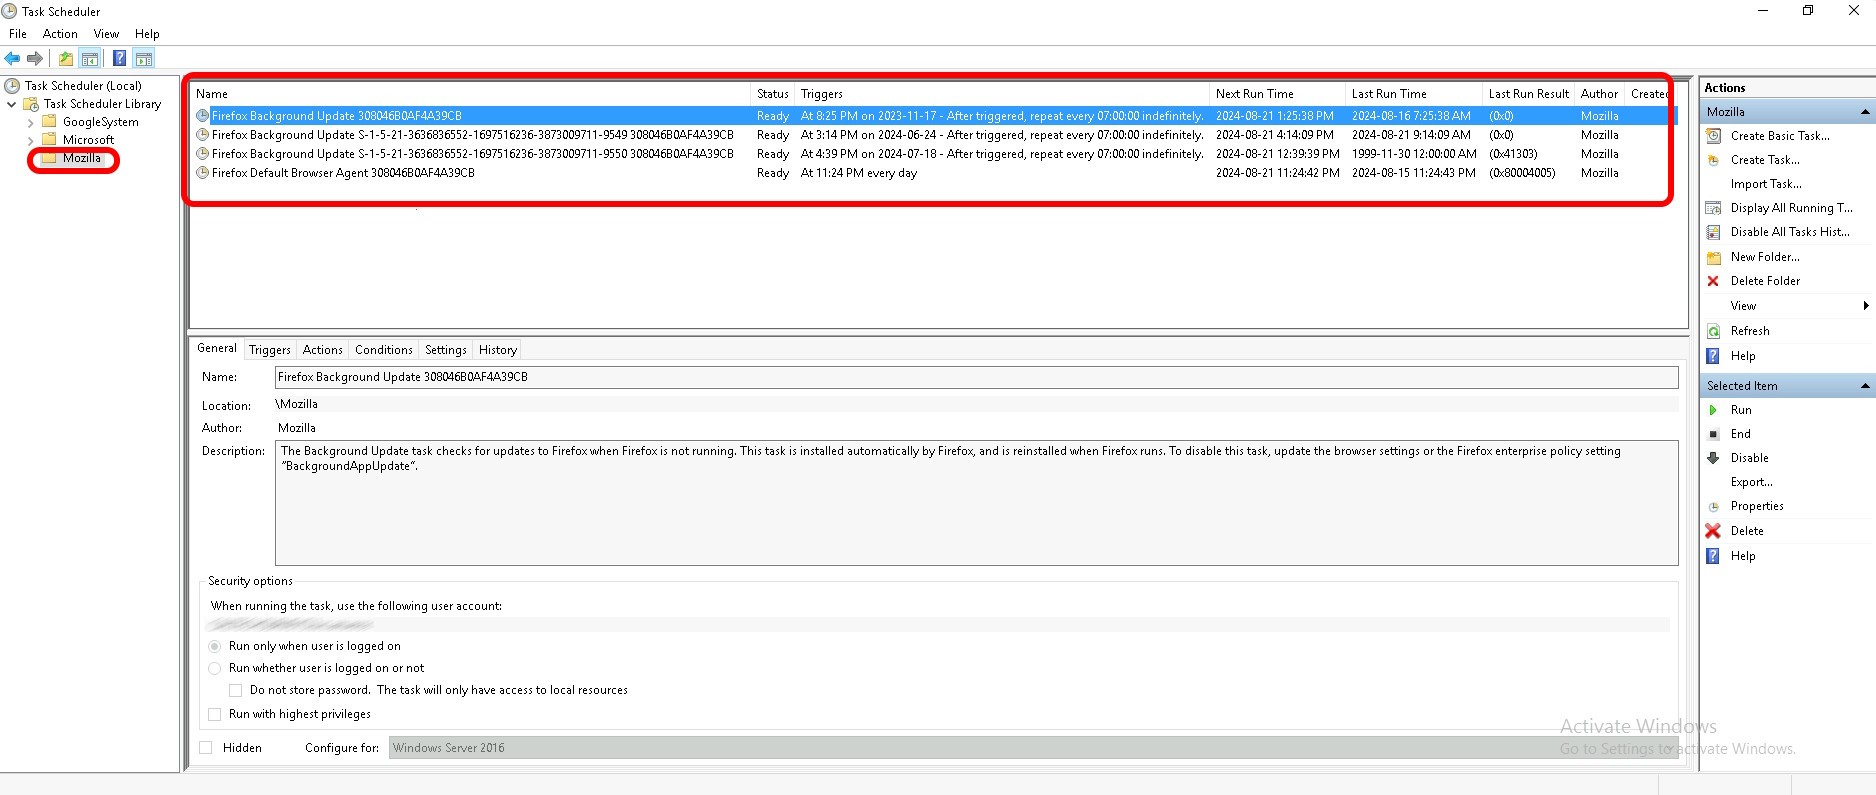Run the selected task with green arrow
Viewport: 1876px width, 795px height.
point(1713,410)
